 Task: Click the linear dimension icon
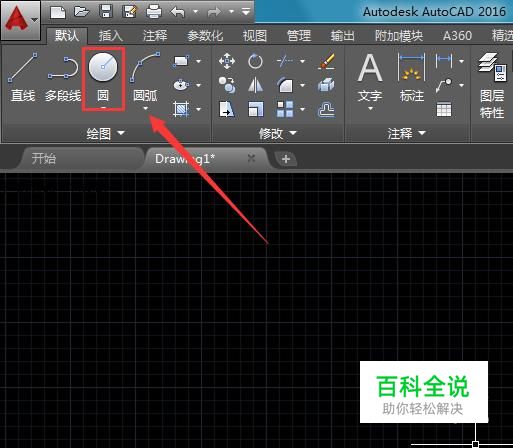(x=444, y=61)
